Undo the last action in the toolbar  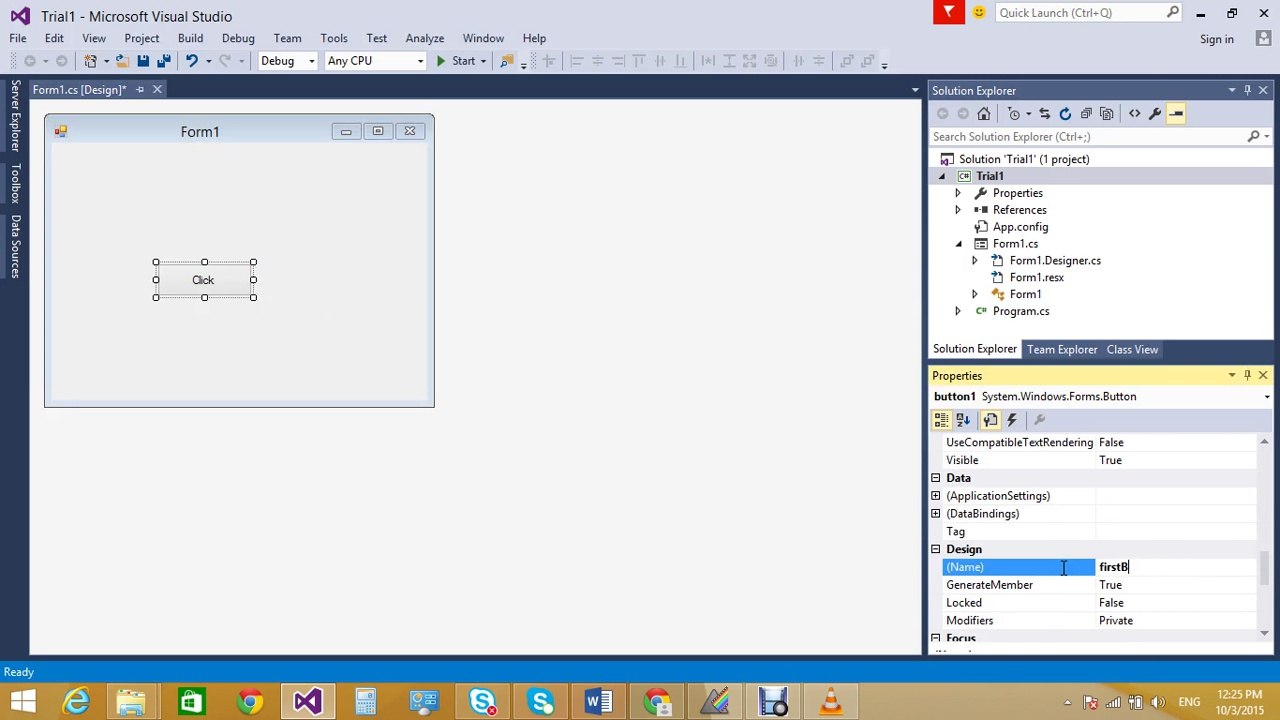(191, 61)
